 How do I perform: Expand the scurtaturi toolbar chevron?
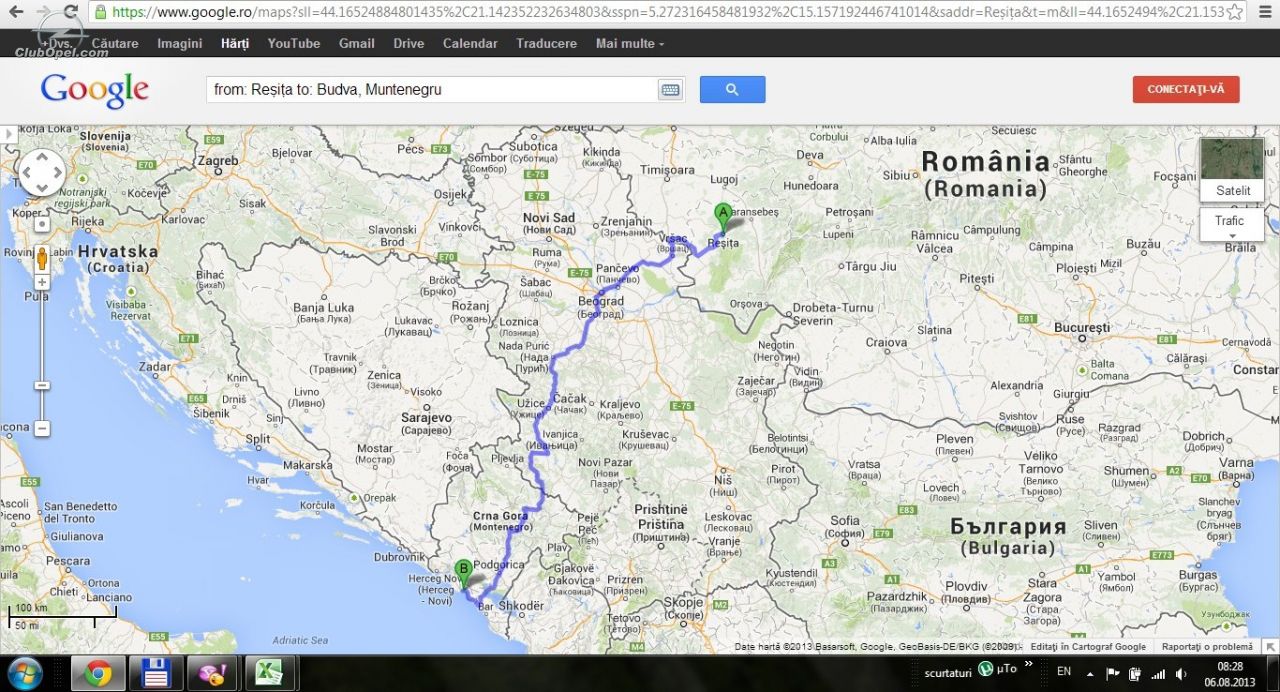tap(1029, 664)
